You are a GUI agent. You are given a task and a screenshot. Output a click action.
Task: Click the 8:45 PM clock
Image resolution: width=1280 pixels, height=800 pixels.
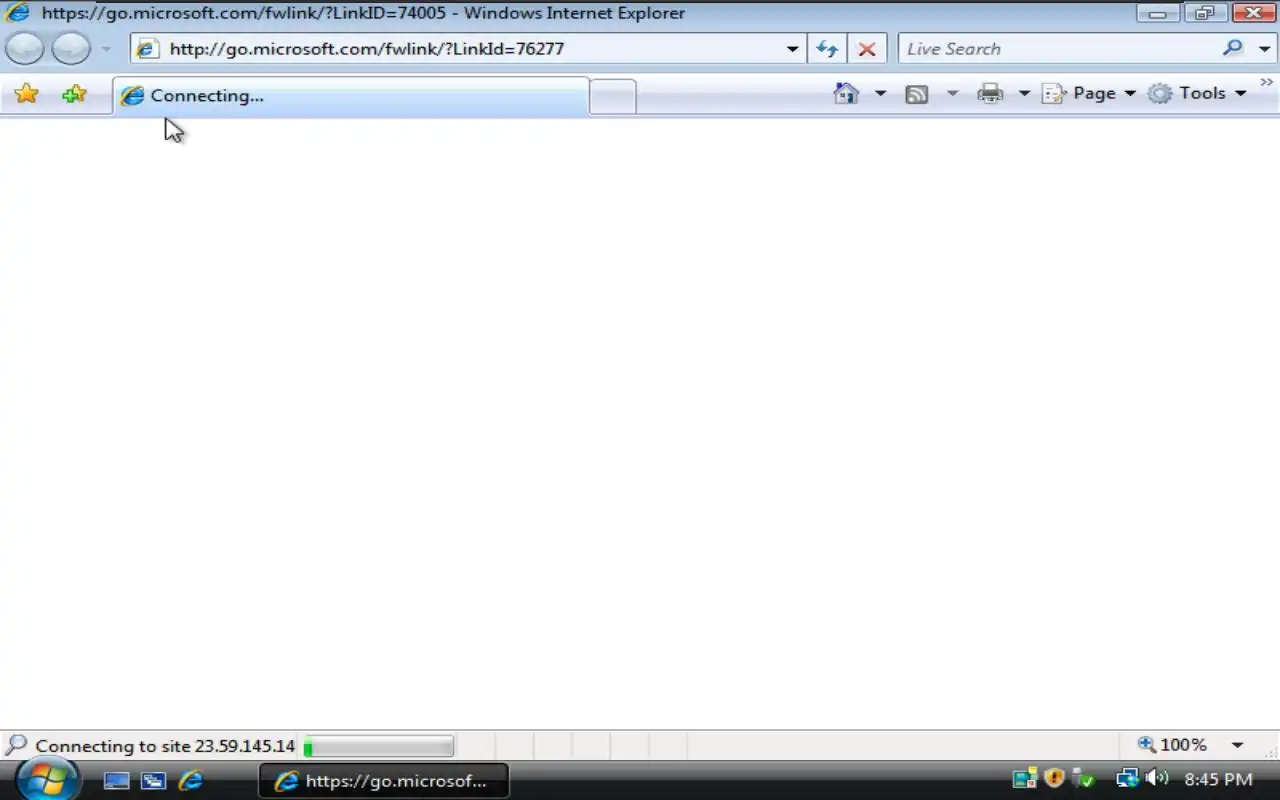coord(1218,779)
